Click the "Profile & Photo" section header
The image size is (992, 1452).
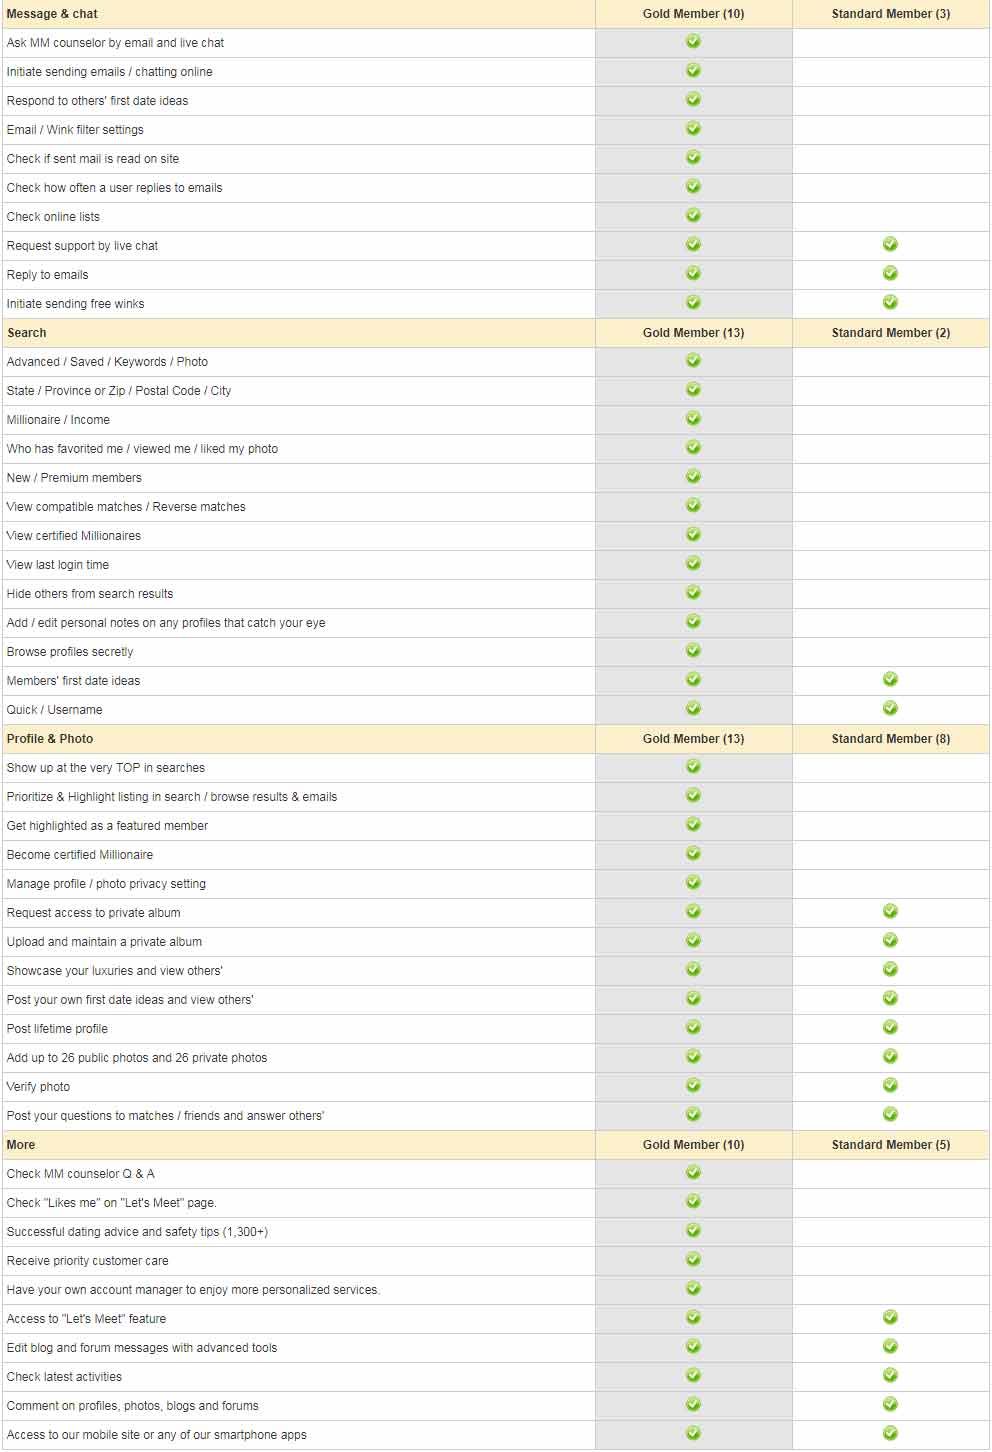[50, 739]
